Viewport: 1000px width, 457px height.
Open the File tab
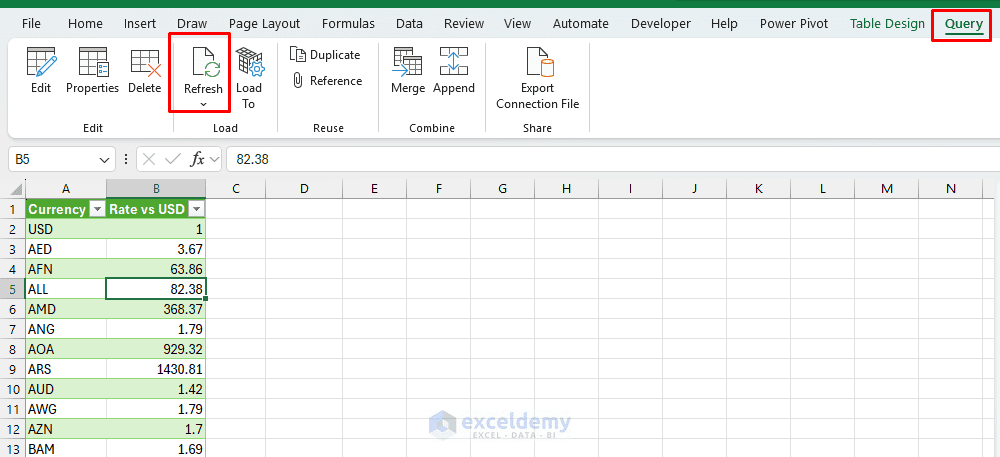click(x=31, y=24)
